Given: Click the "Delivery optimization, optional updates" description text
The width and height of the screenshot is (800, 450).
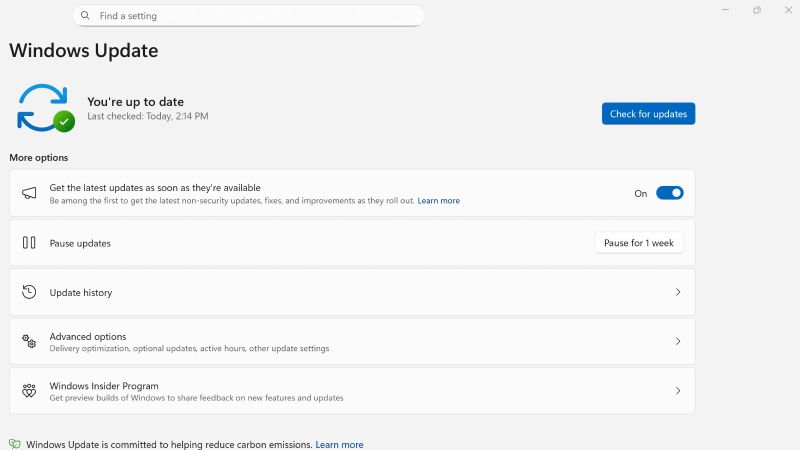Looking at the screenshot, I should click(189, 348).
